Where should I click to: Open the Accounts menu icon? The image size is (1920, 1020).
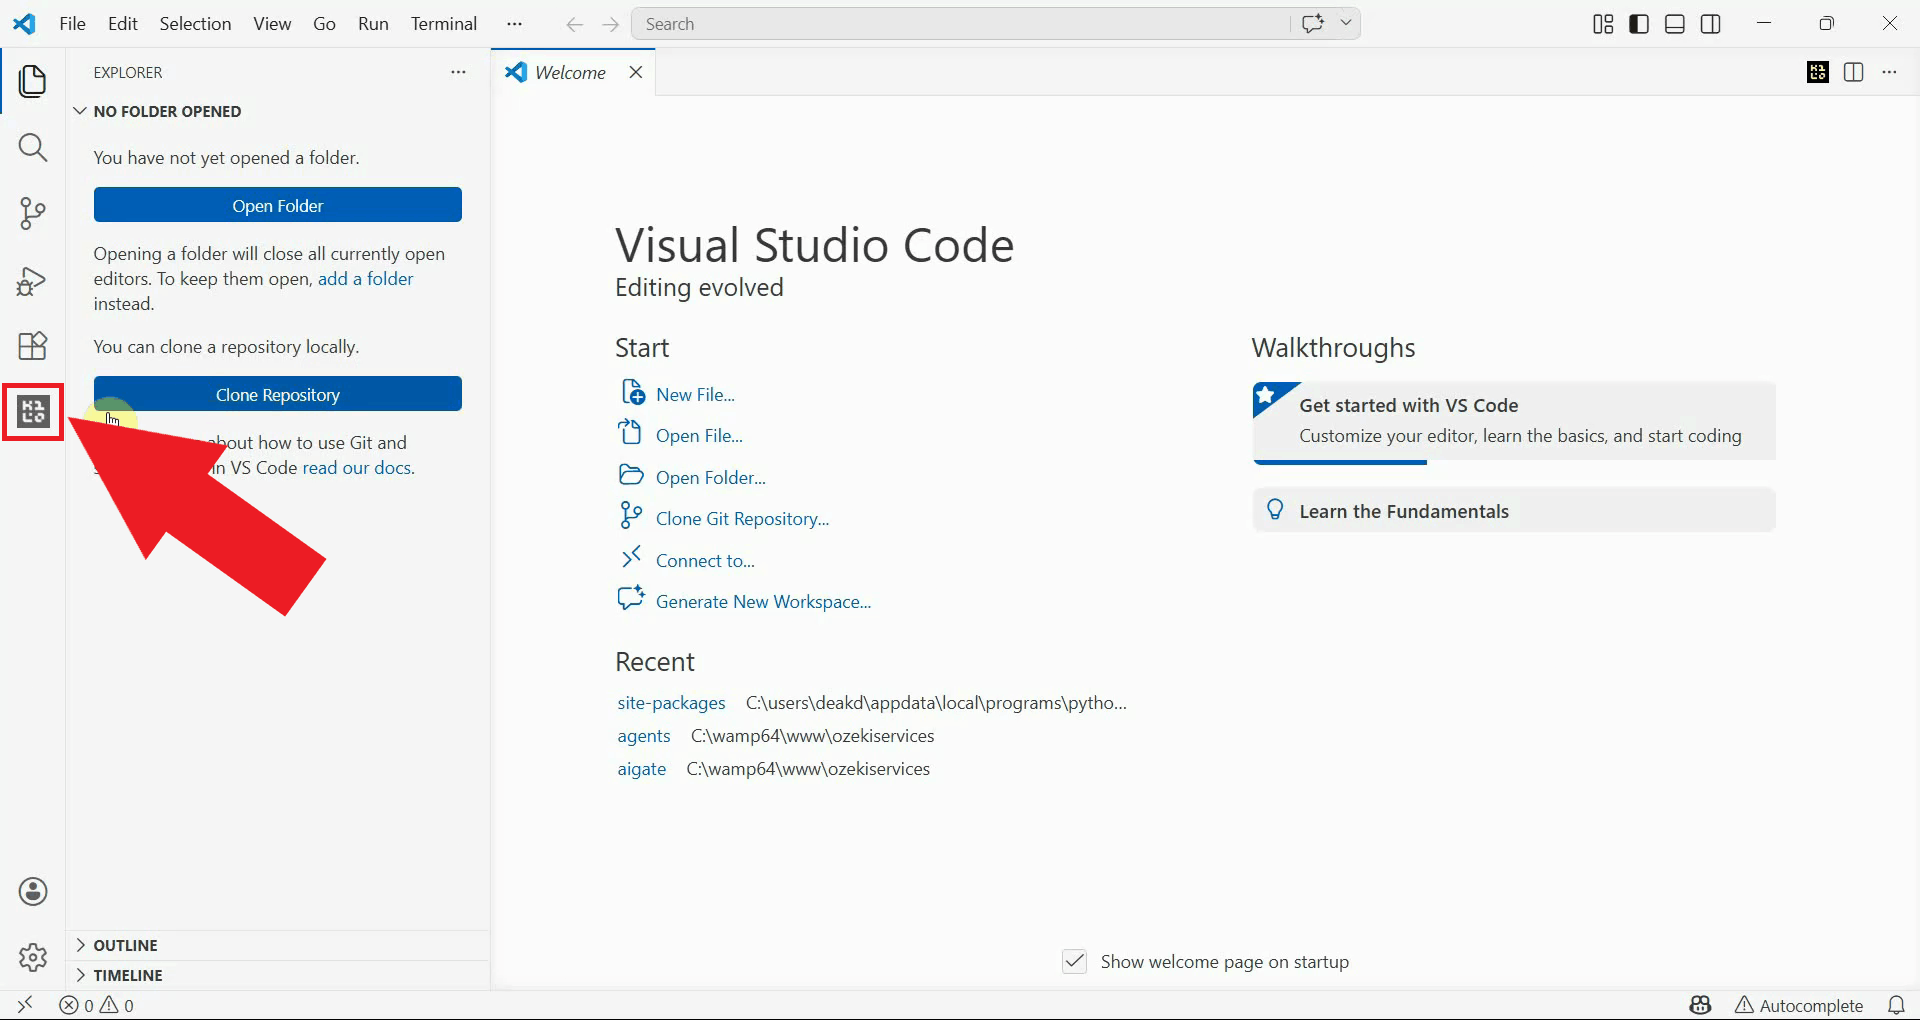(33, 891)
